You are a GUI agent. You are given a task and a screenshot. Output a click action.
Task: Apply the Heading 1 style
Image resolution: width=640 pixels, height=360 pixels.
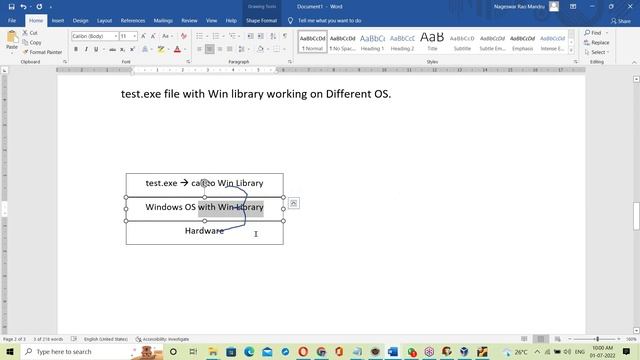pos(372,42)
